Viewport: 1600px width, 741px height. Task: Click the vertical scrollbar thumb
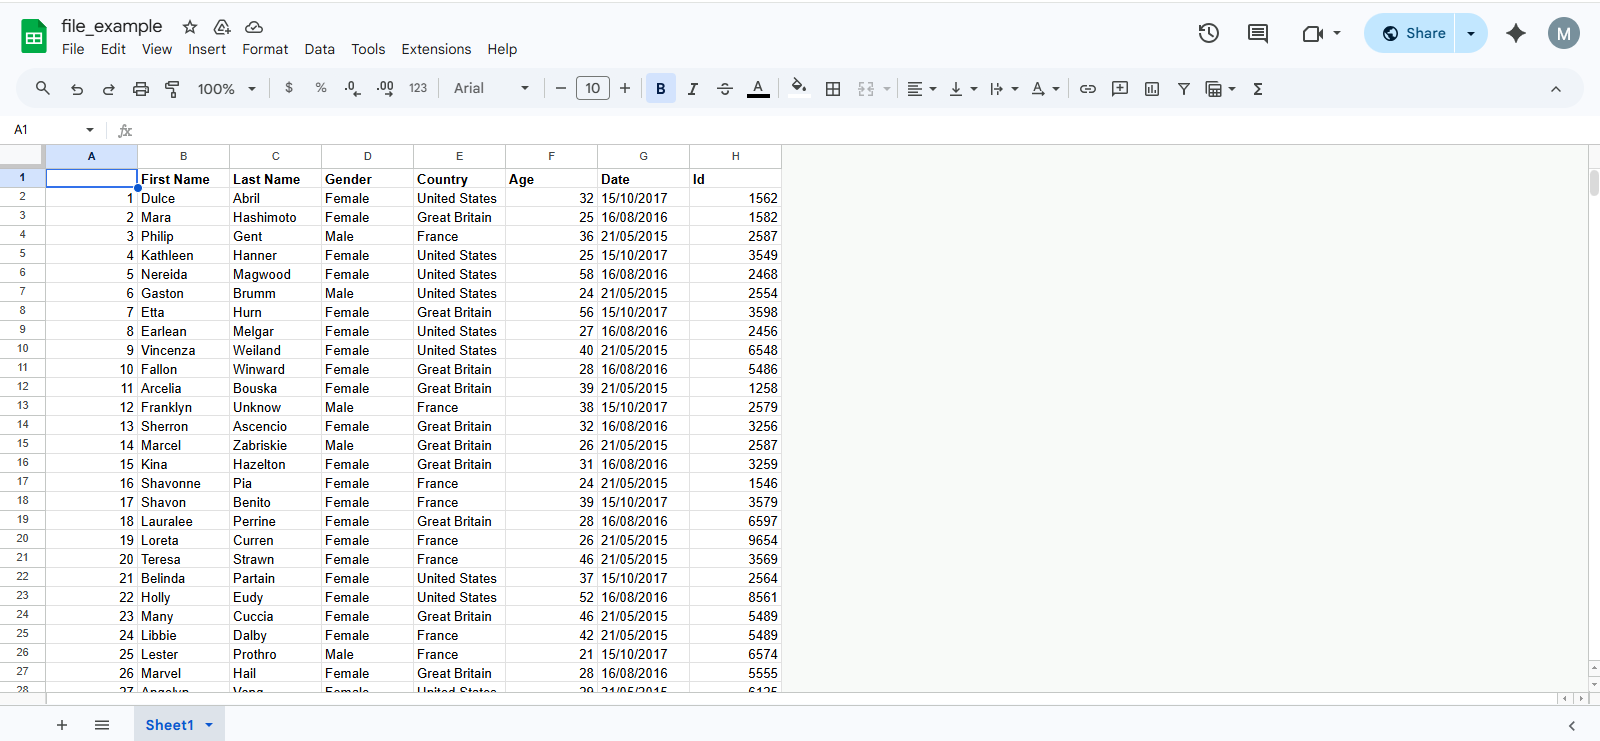(1594, 183)
